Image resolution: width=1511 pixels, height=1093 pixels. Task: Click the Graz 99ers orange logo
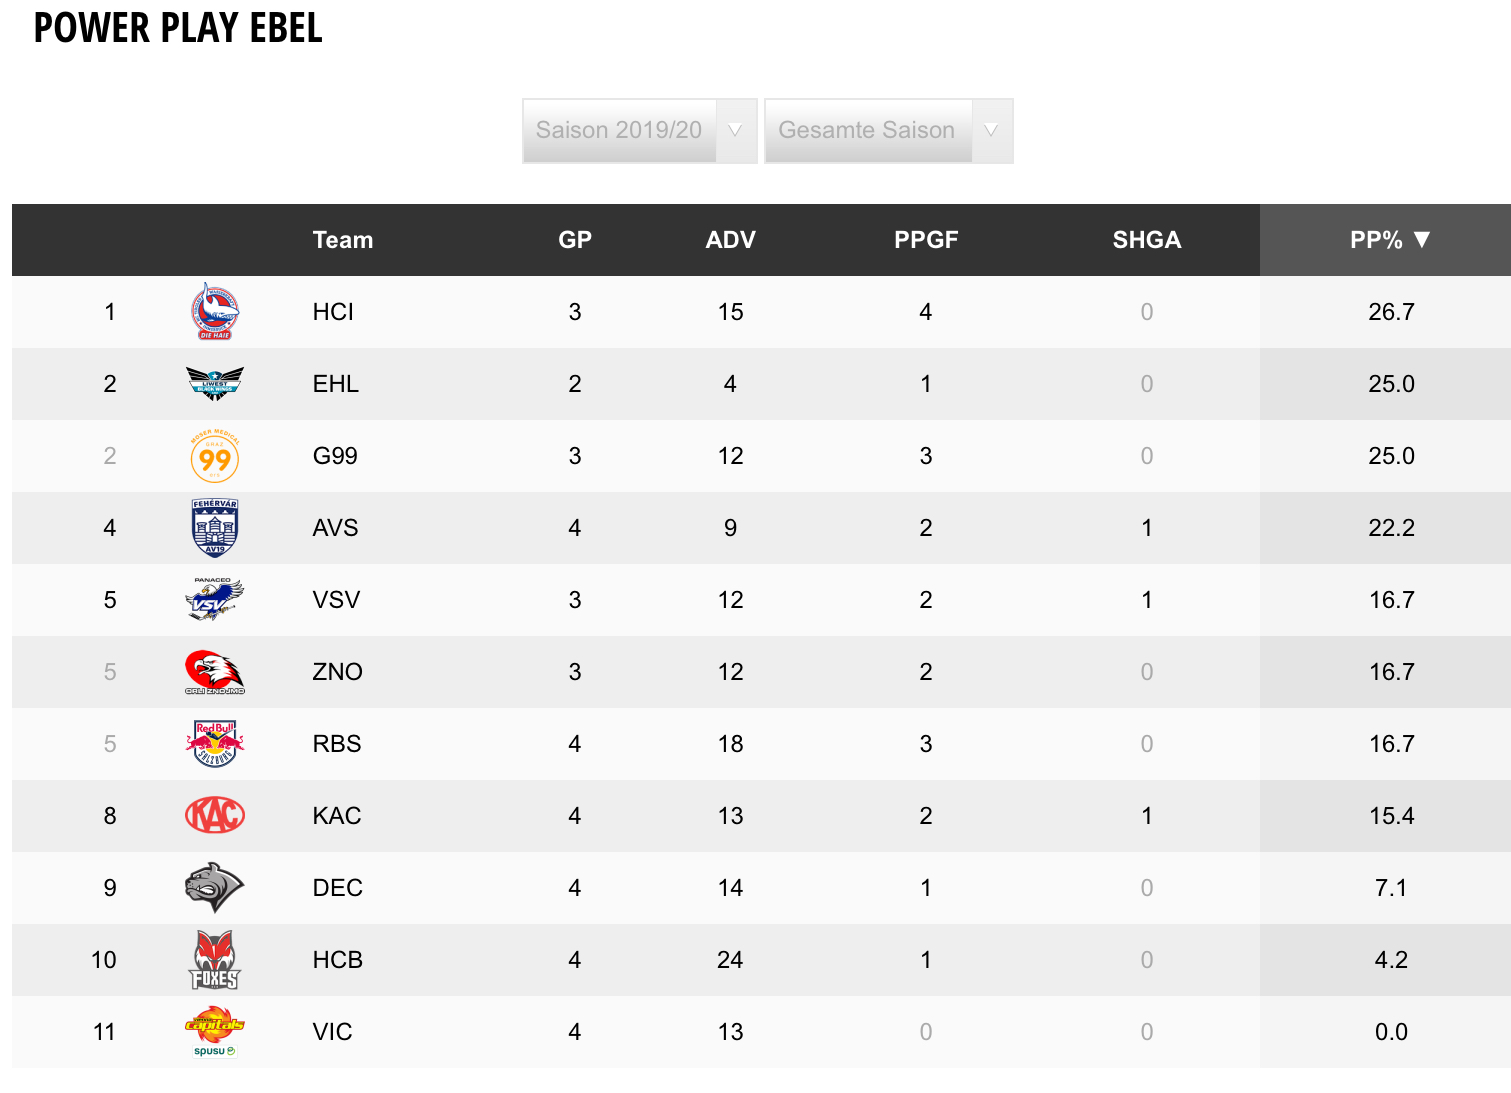pyautogui.click(x=215, y=456)
